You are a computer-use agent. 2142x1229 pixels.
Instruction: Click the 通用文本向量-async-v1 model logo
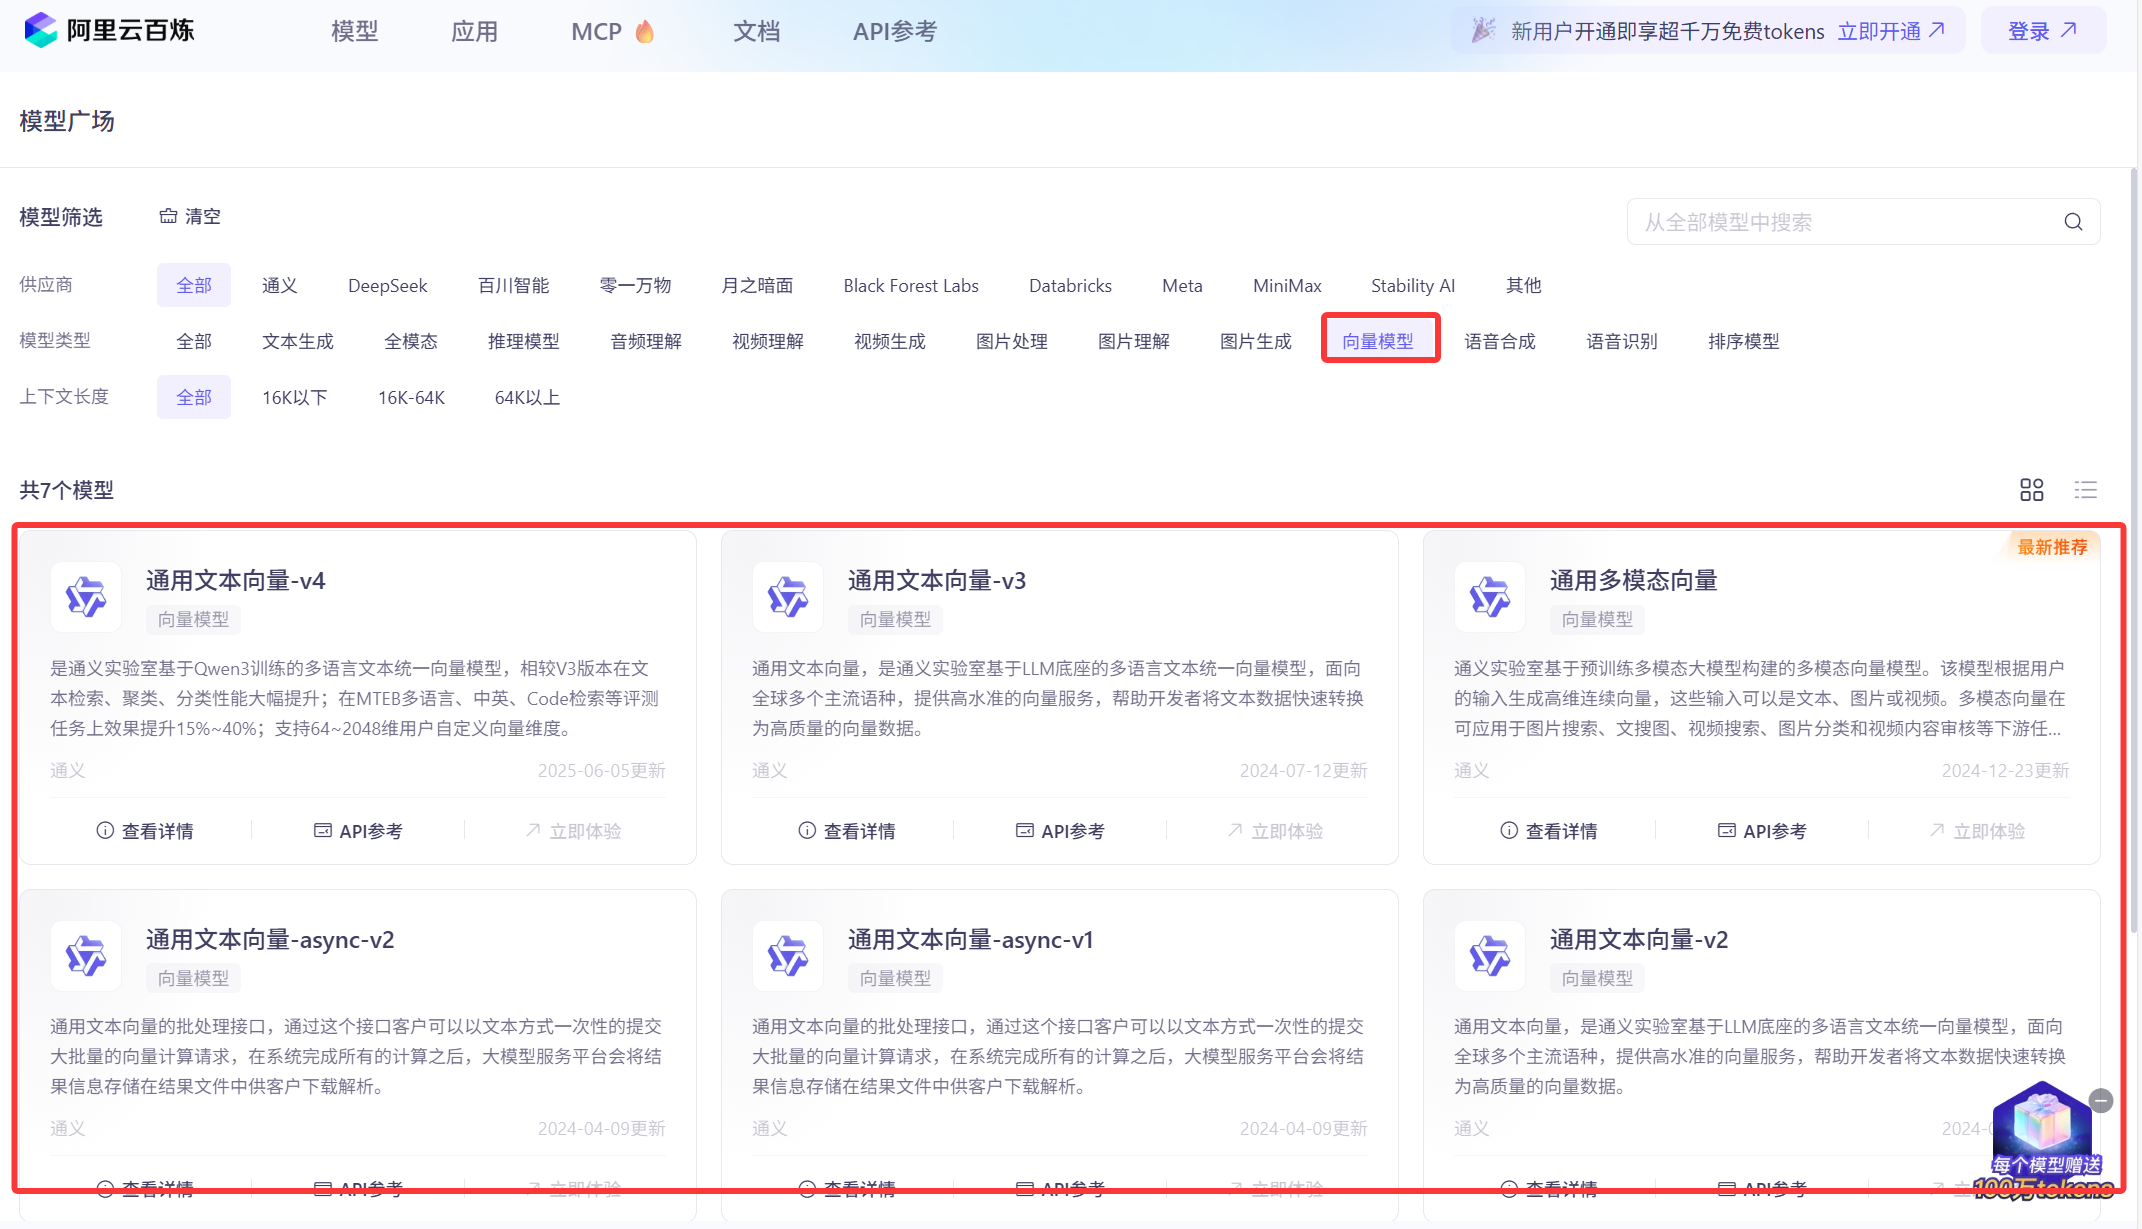coord(788,956)
